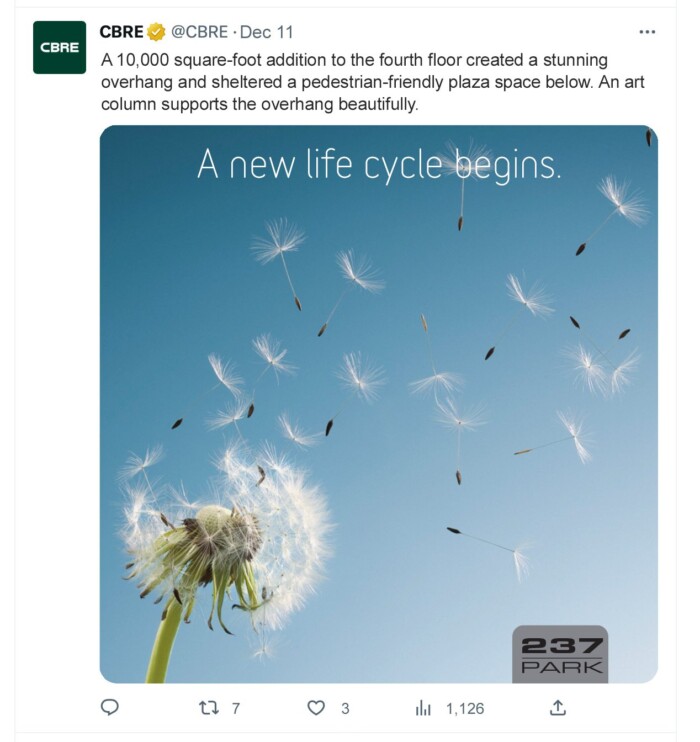700x742 pixels.
Task: Click the "A new life cycle begins." headline
Action: coord(379,164)
